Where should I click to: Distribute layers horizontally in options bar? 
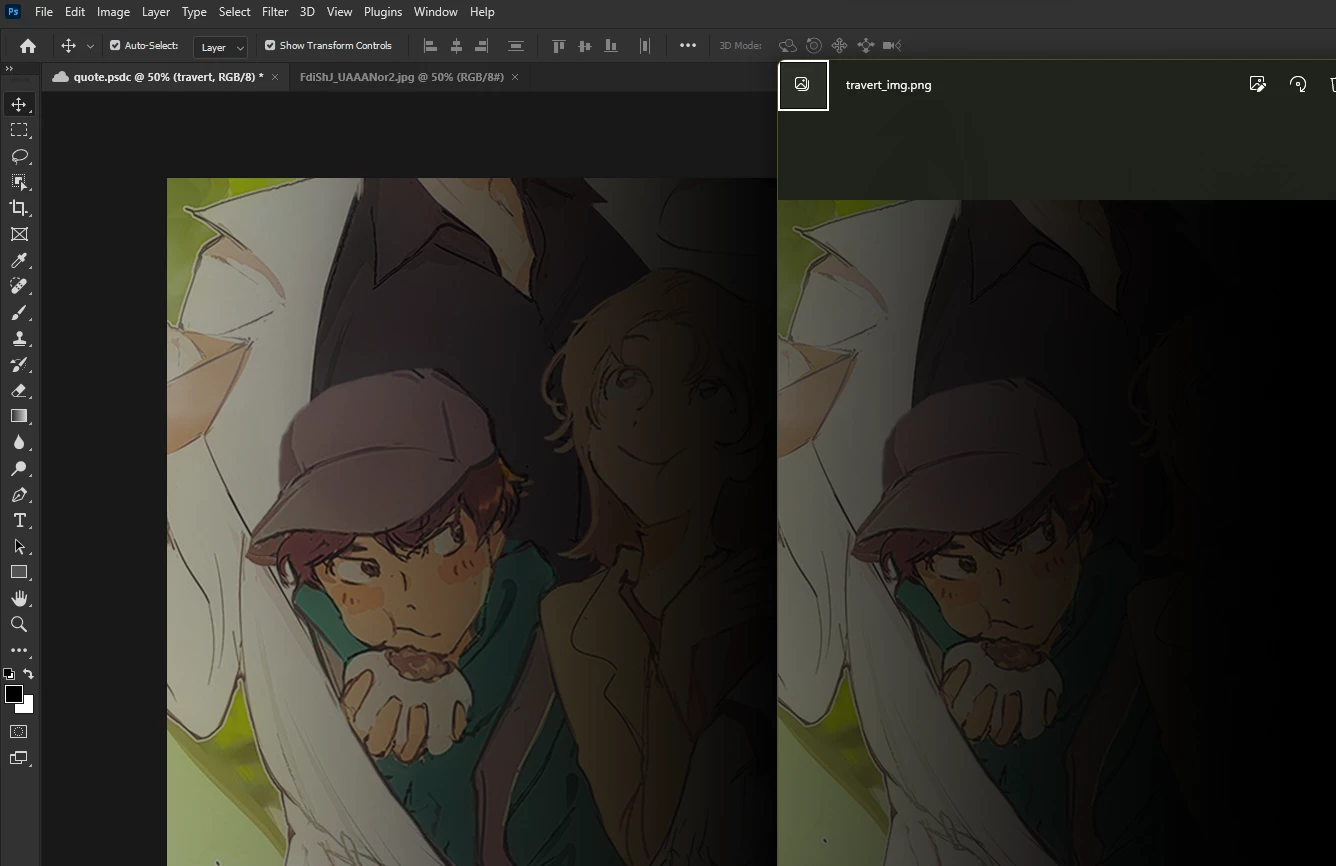[645, 46]
